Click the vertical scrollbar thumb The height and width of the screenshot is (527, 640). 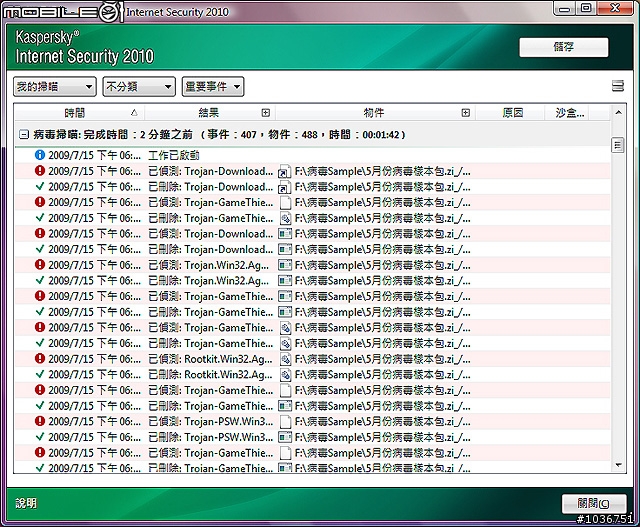[x=618, y=145]
